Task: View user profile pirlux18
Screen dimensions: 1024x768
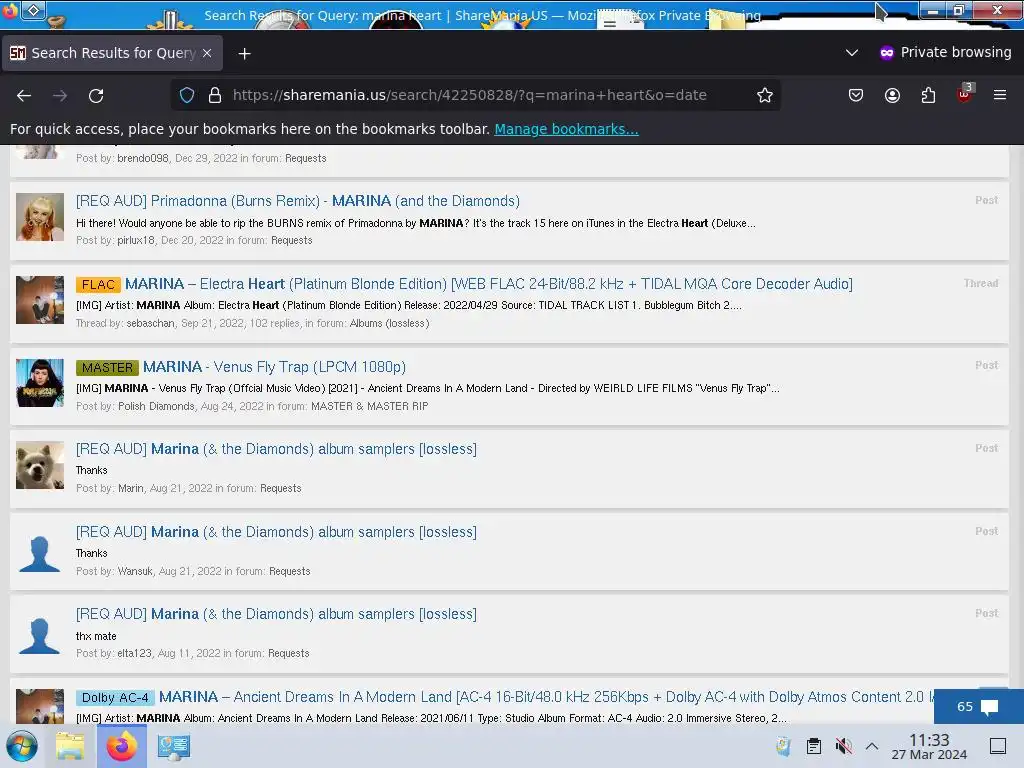Action: (136, 240)
